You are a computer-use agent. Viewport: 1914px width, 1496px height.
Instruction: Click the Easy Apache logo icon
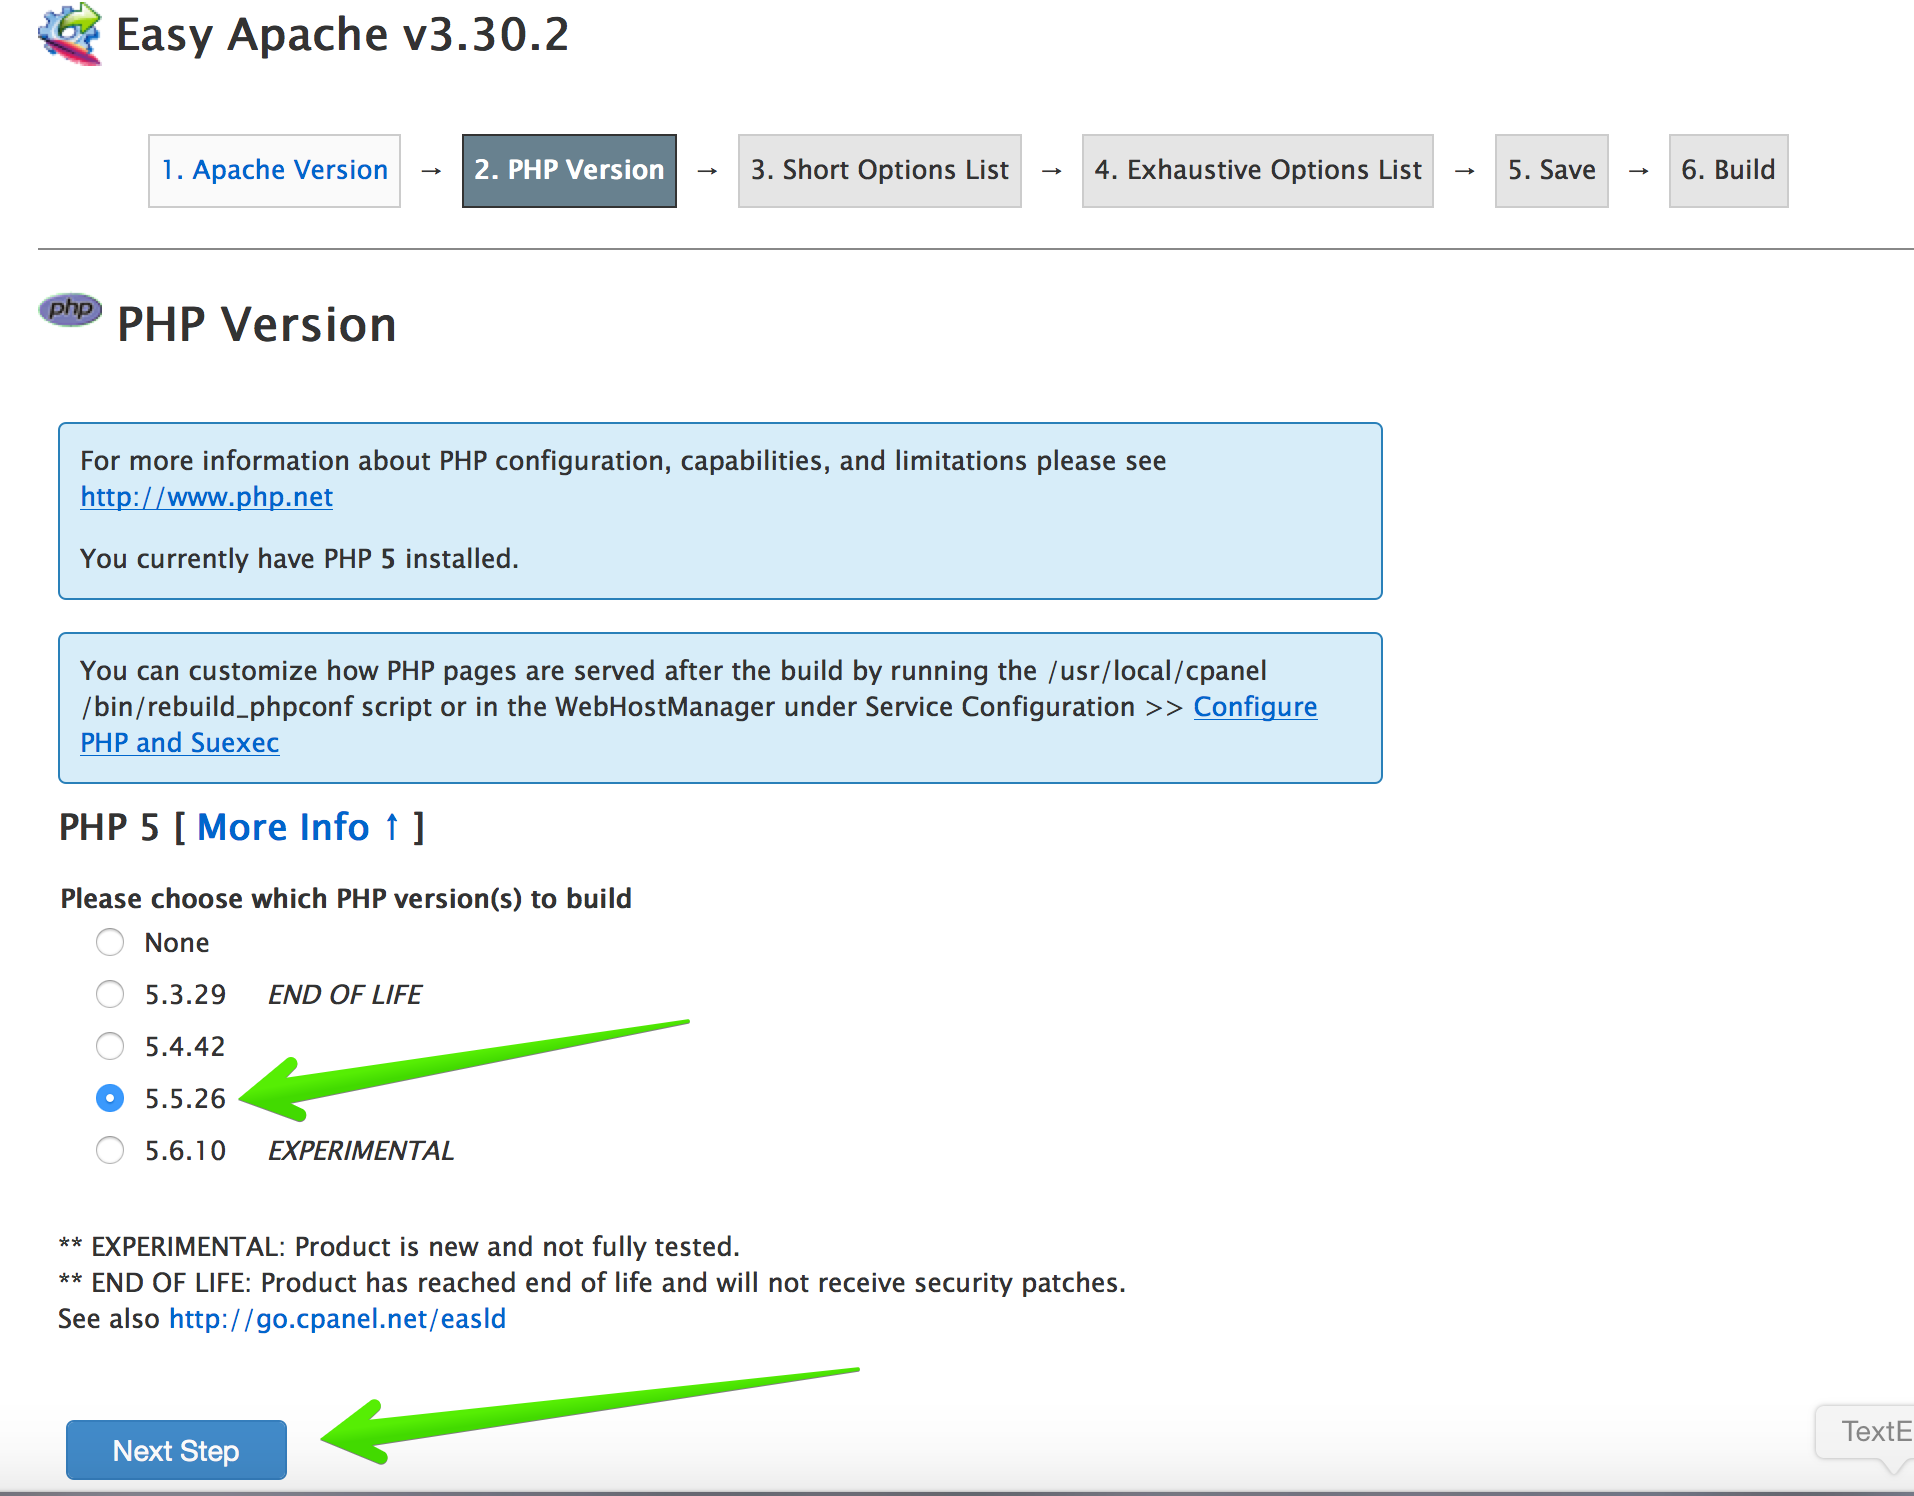tap(69, 34)
